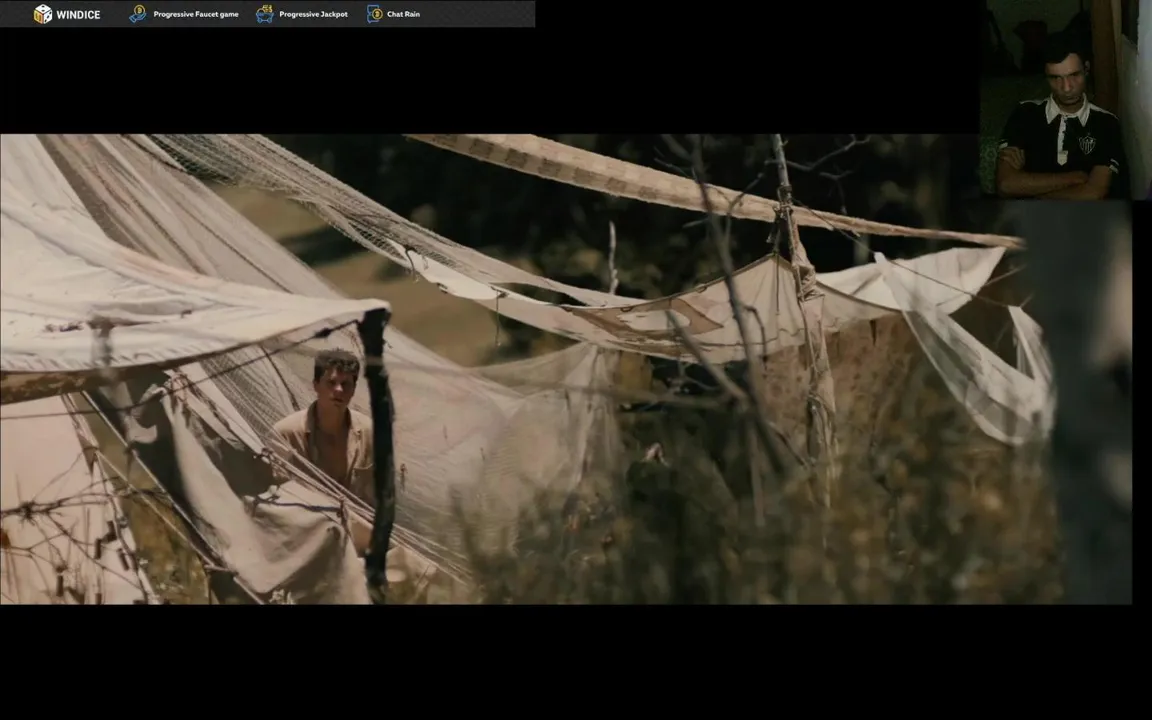
Task: Click the Progressive Faucet game coin icon
Action: coord(137,14)
